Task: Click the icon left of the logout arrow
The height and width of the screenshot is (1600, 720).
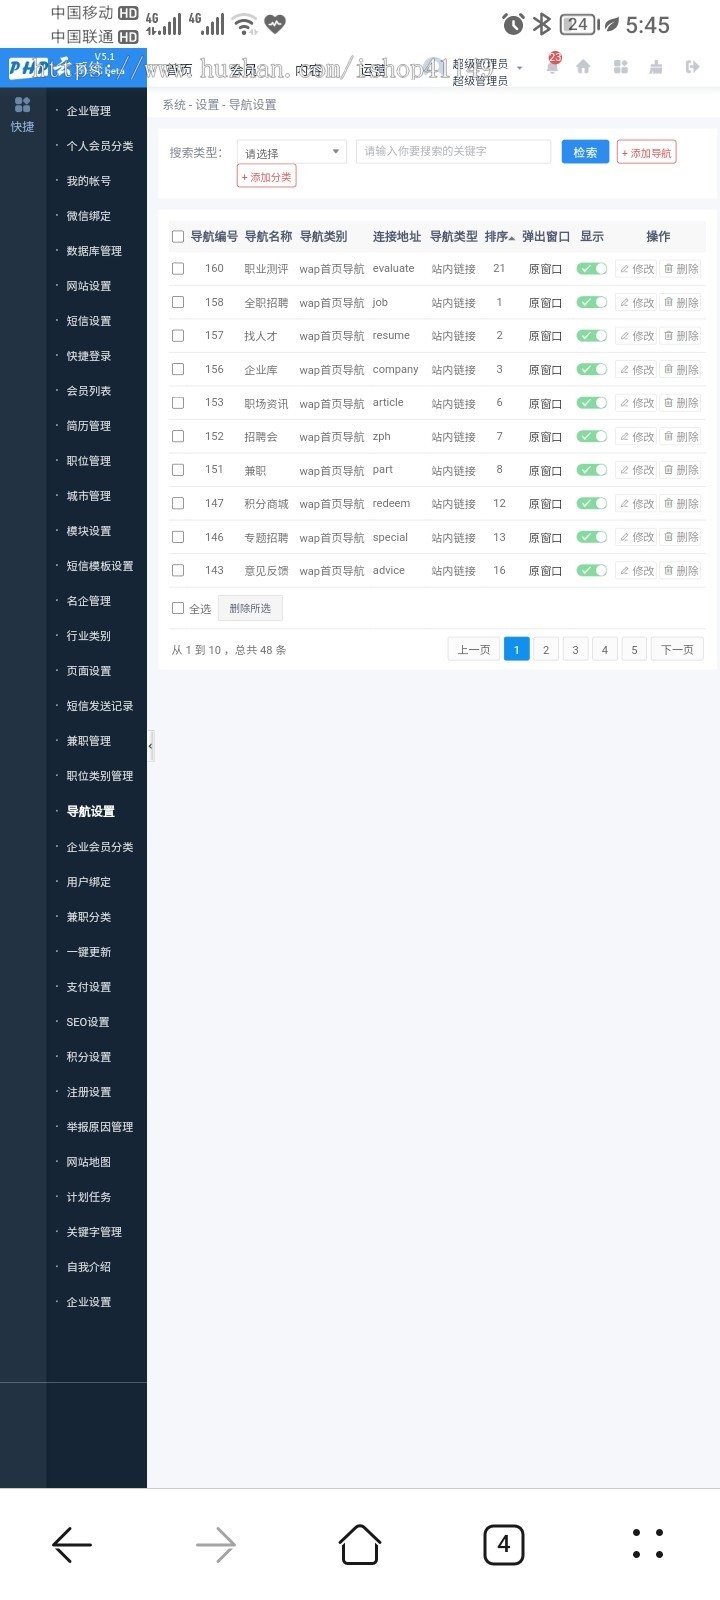Action: [656, 67]
